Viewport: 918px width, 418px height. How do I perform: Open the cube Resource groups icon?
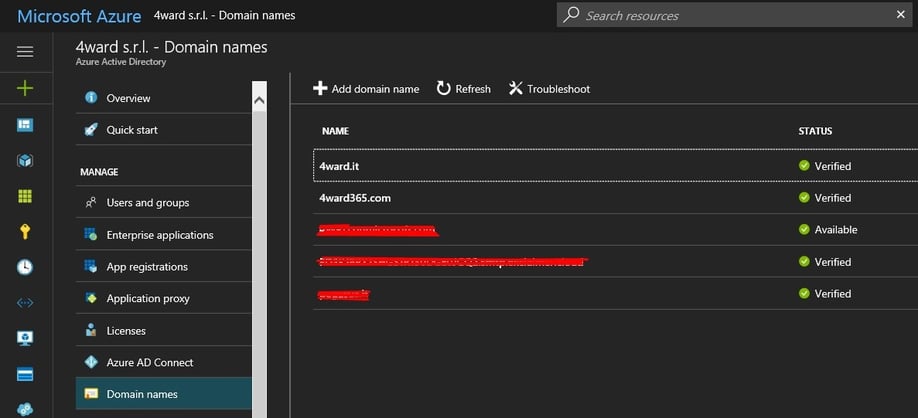[x=25, y=160]
